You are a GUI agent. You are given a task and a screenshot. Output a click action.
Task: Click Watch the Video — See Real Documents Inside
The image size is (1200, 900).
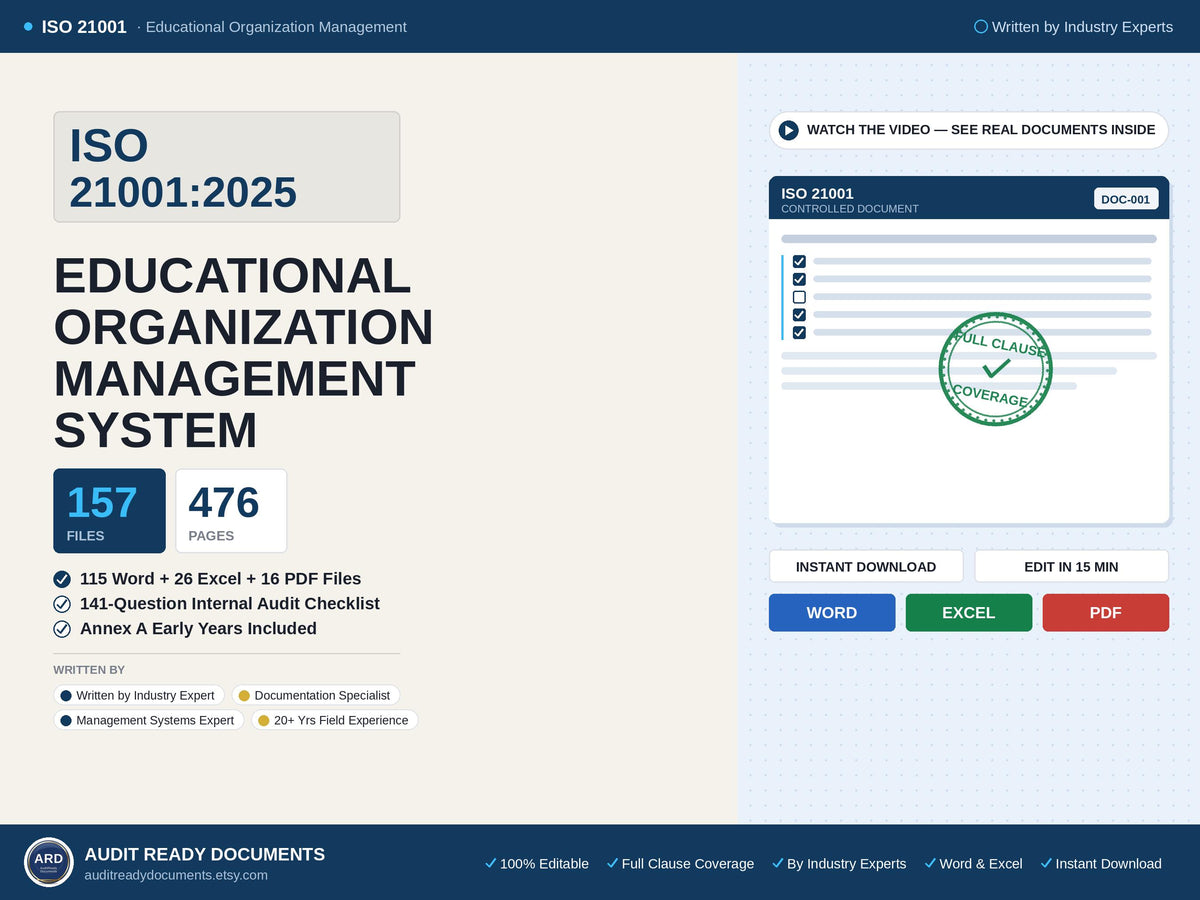pyautogui.click(x=969, y=130)
